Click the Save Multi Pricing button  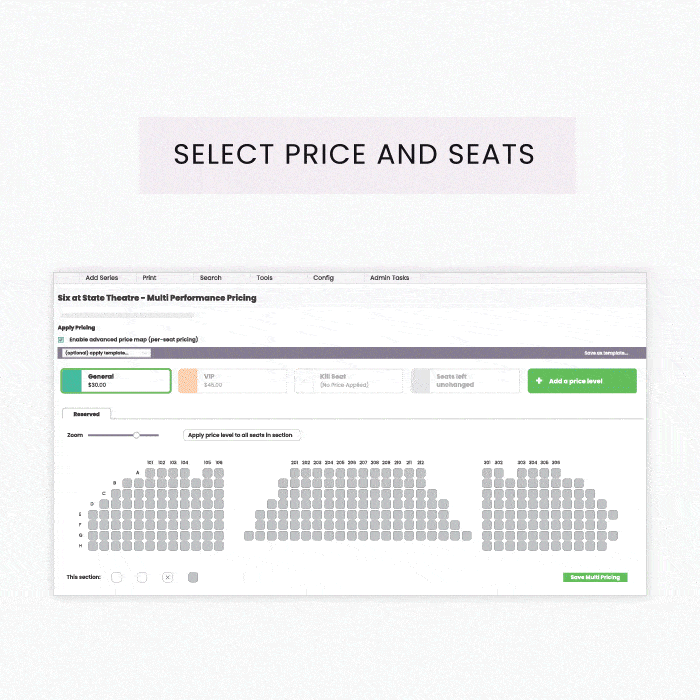click(x=595, y=577)
